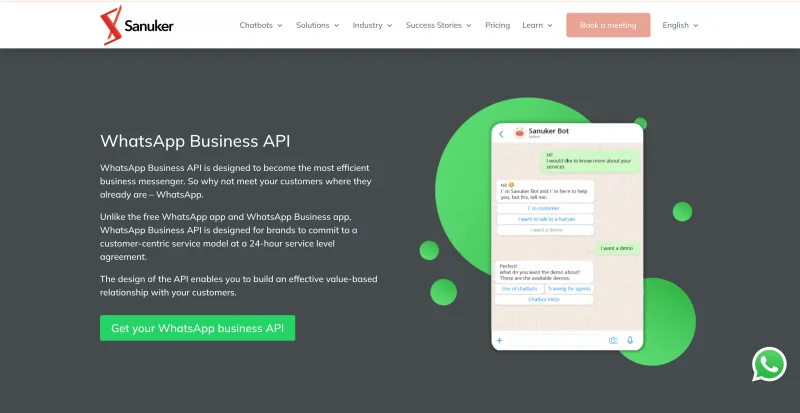Click the chat message input field
Viewport: 800px width, 413px height.
(554, 341)
